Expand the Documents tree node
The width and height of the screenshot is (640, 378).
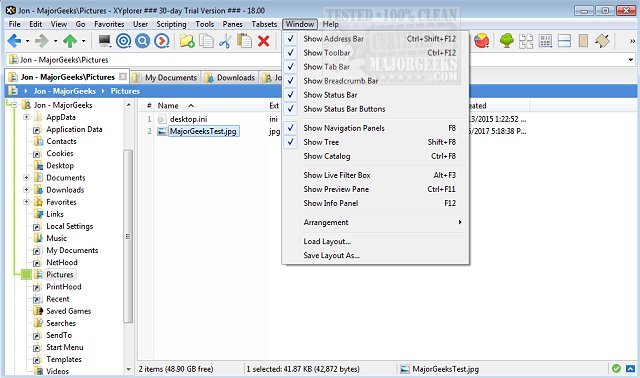pos(27,178)
